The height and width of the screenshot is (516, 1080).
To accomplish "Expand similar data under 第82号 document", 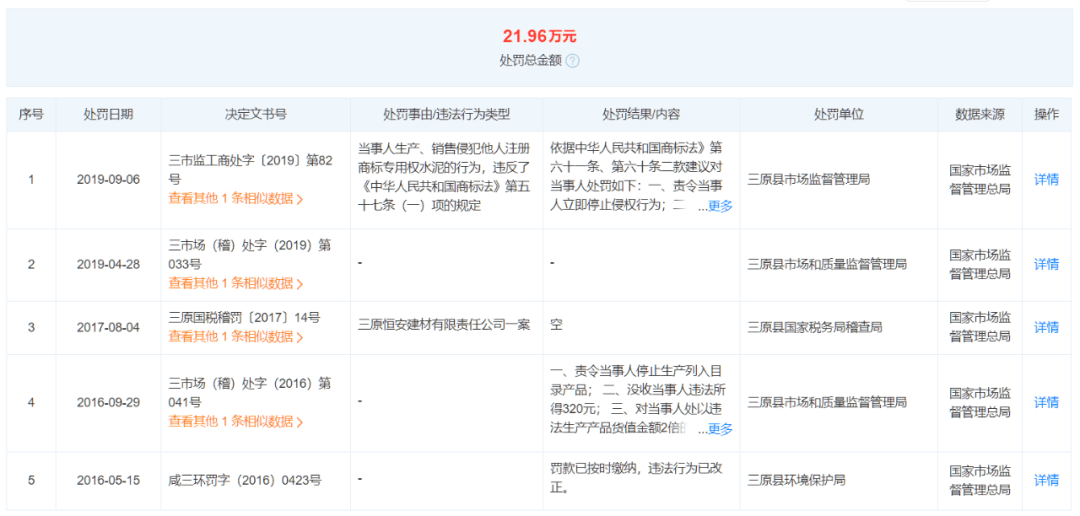I will point(235,198).
